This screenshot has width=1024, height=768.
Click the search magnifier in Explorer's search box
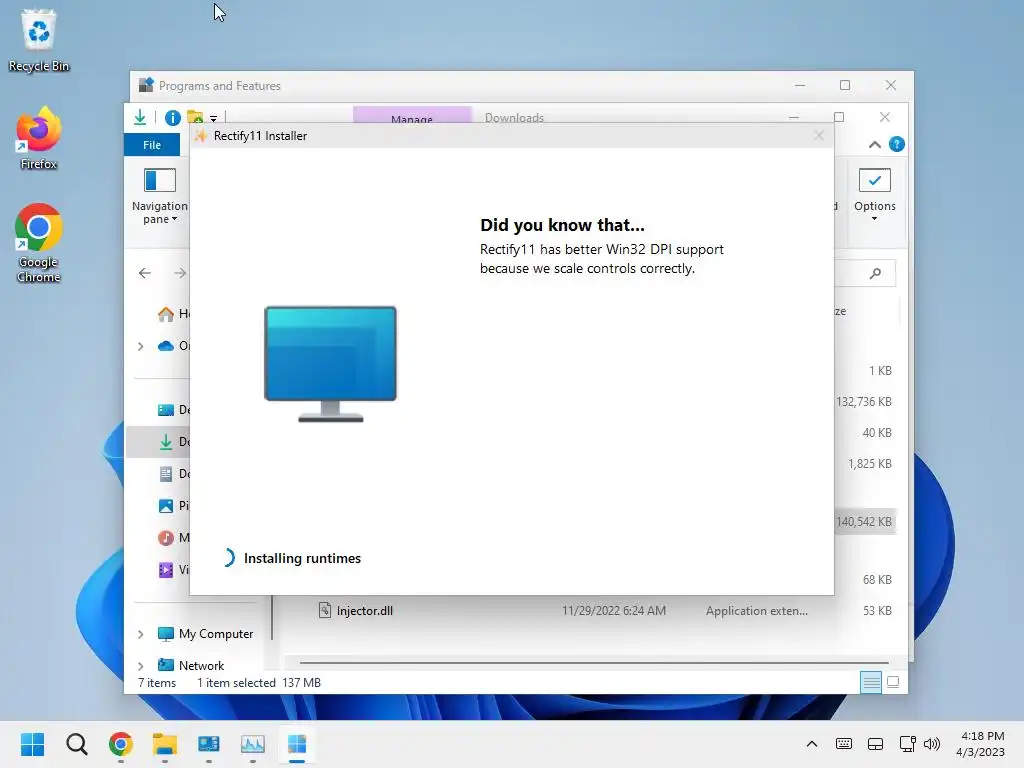(875, 273)
